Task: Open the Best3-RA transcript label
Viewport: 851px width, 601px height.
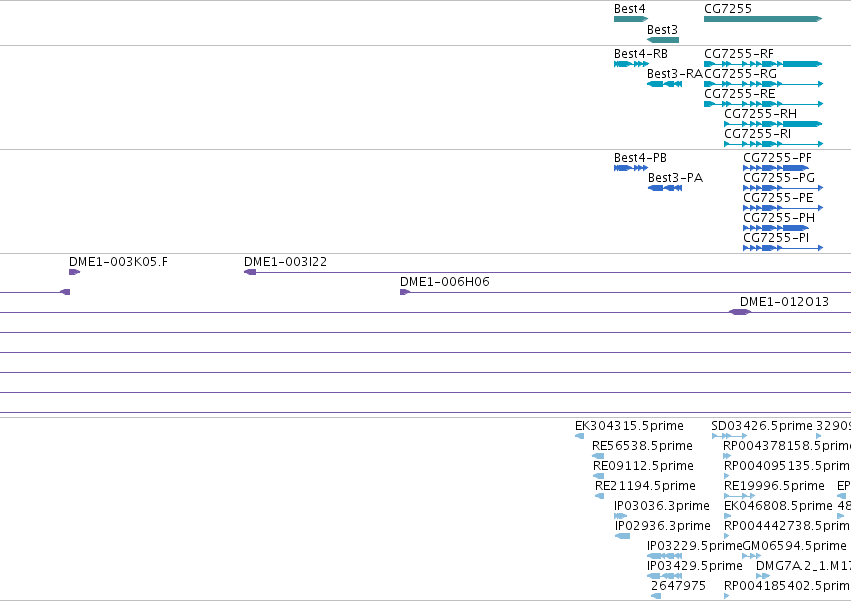Action: [x=675, y=73]
